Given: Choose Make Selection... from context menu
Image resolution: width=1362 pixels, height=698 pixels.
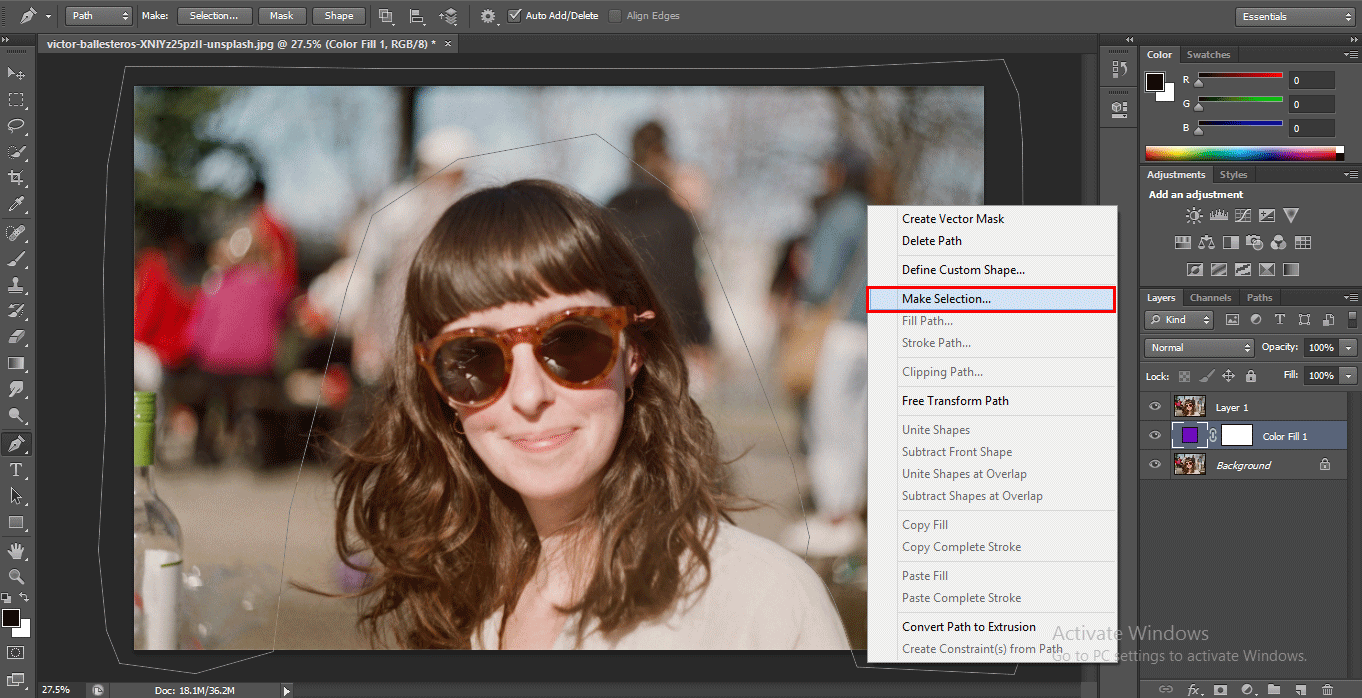Looking at the screenshot, I should pos(946,299).
